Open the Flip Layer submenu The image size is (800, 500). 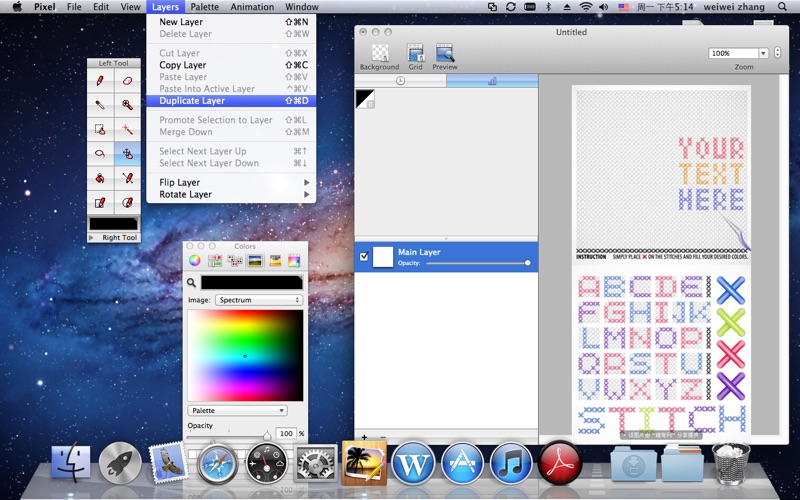231,182
